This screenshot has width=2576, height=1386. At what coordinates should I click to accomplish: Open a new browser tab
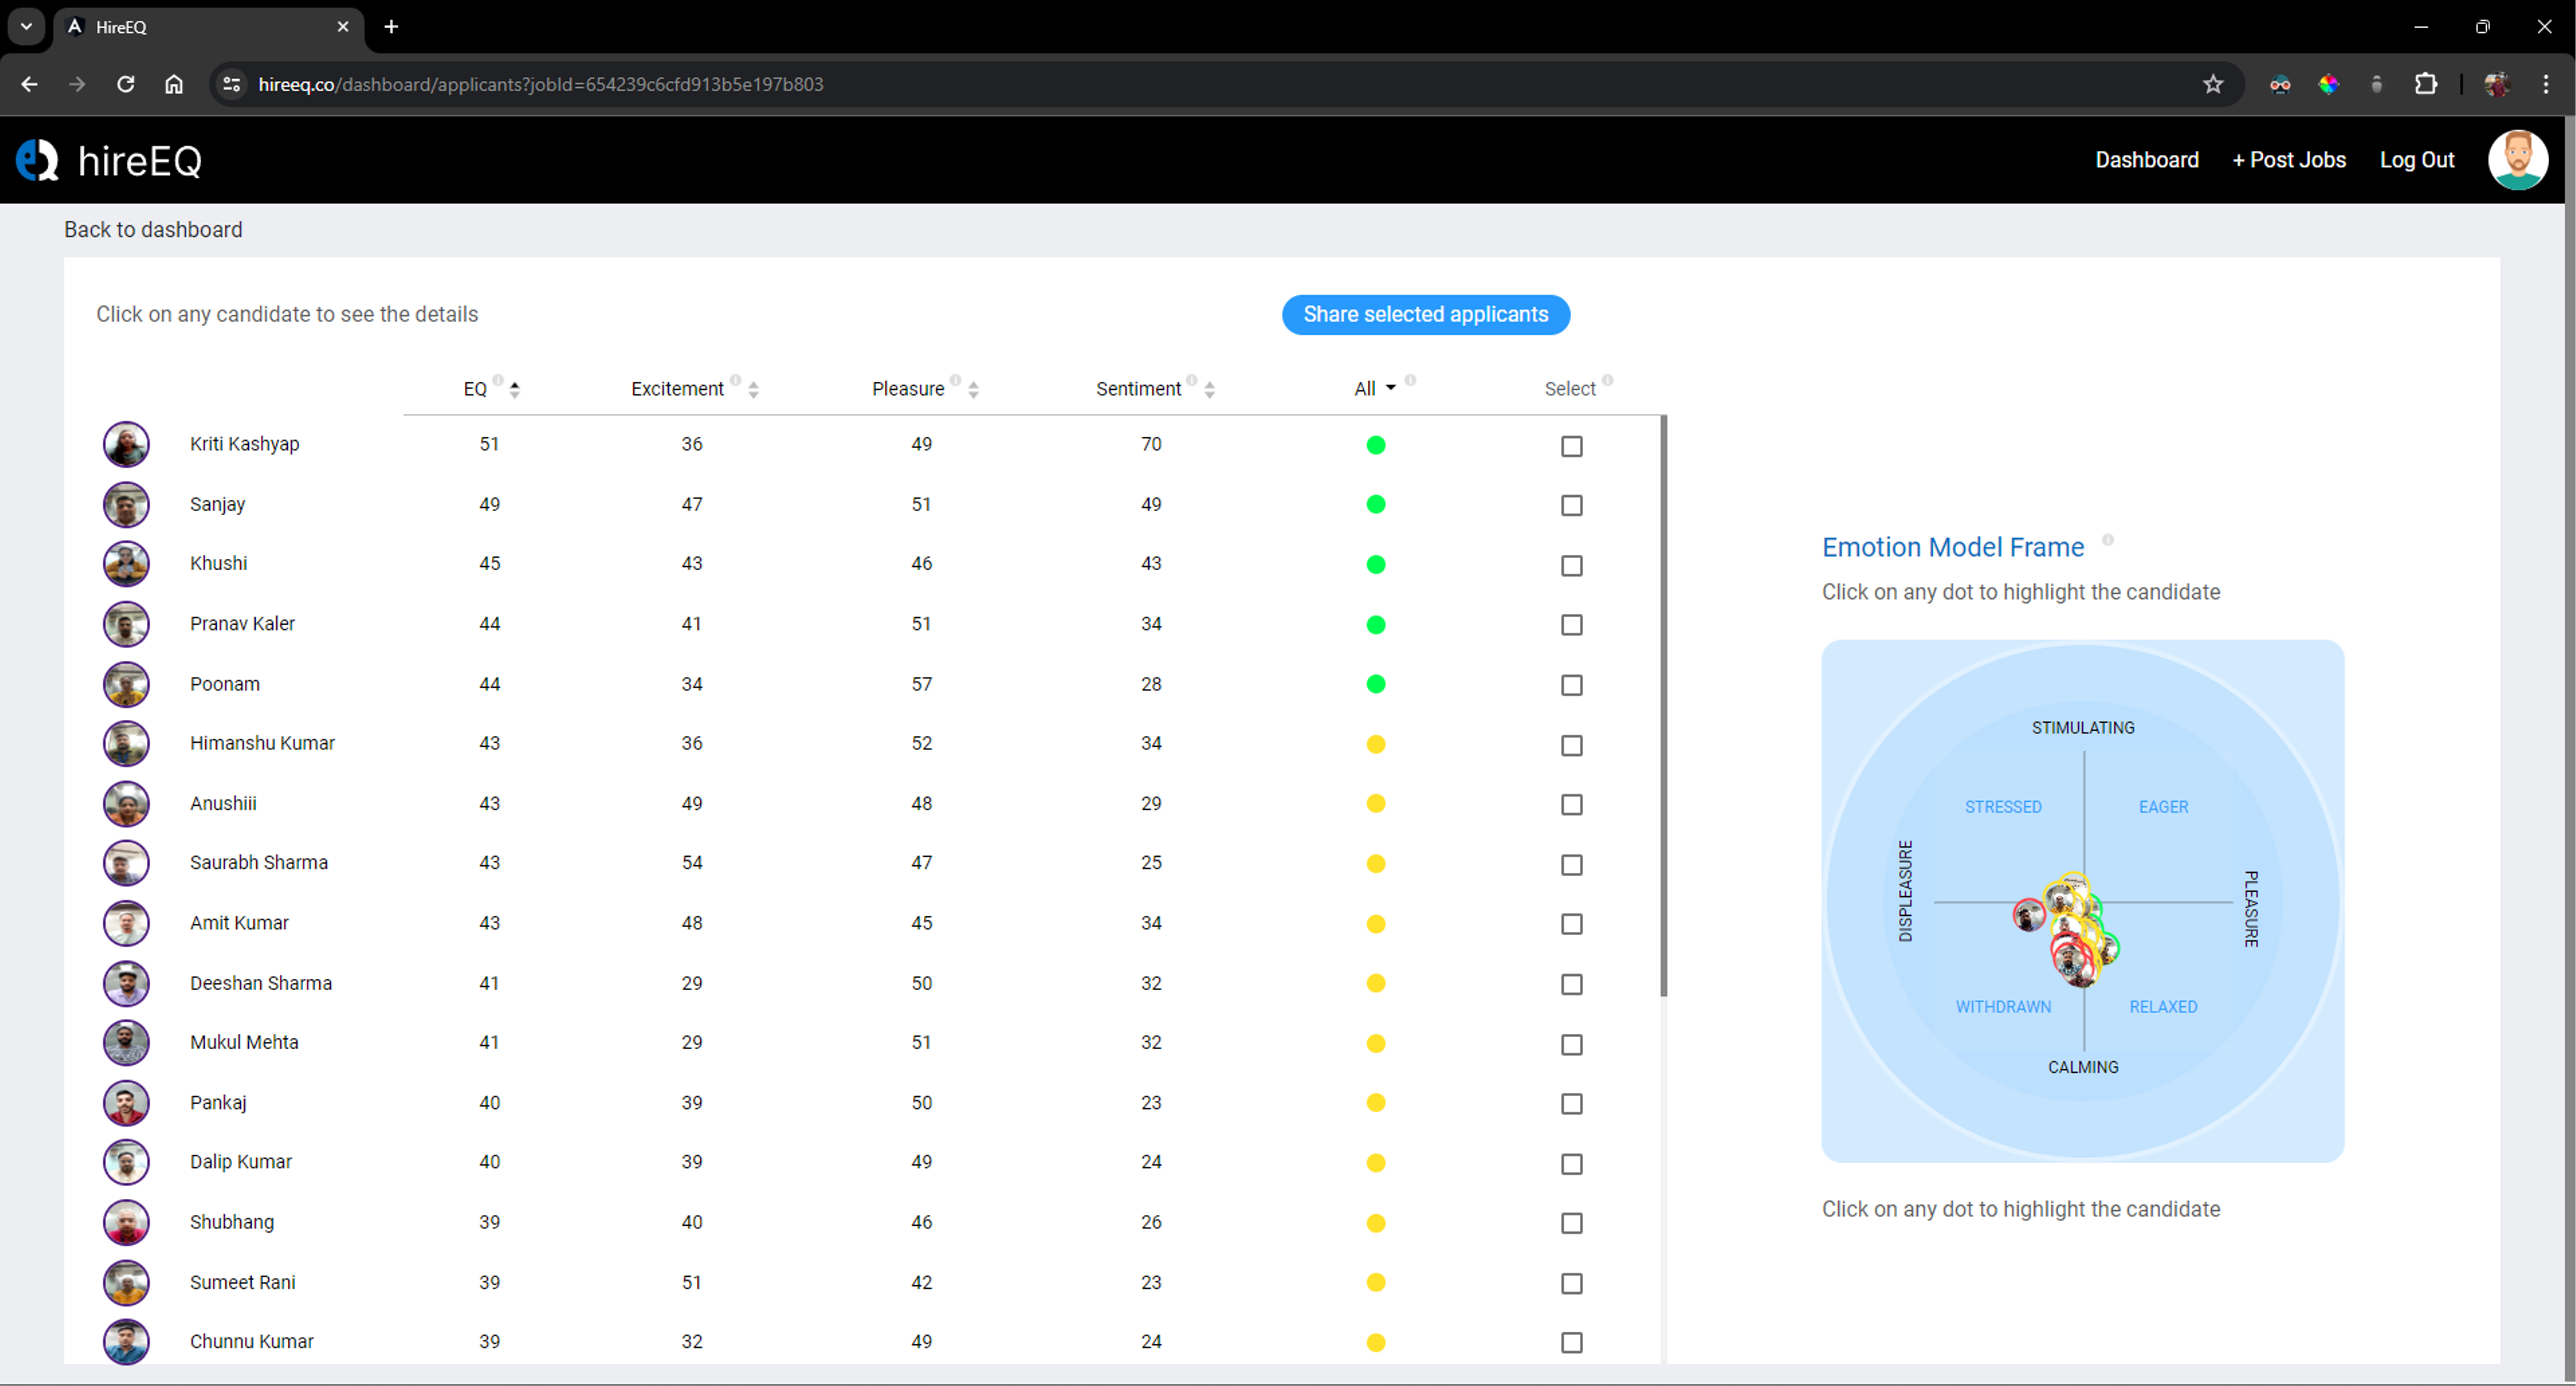(391, 27)
